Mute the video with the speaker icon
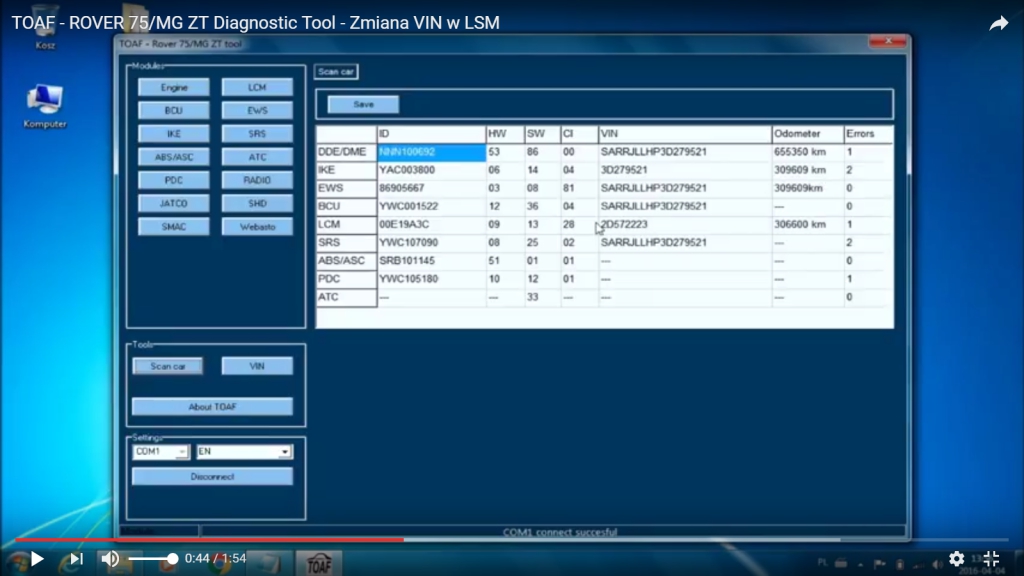1024x576 pixels. [110, 558]
